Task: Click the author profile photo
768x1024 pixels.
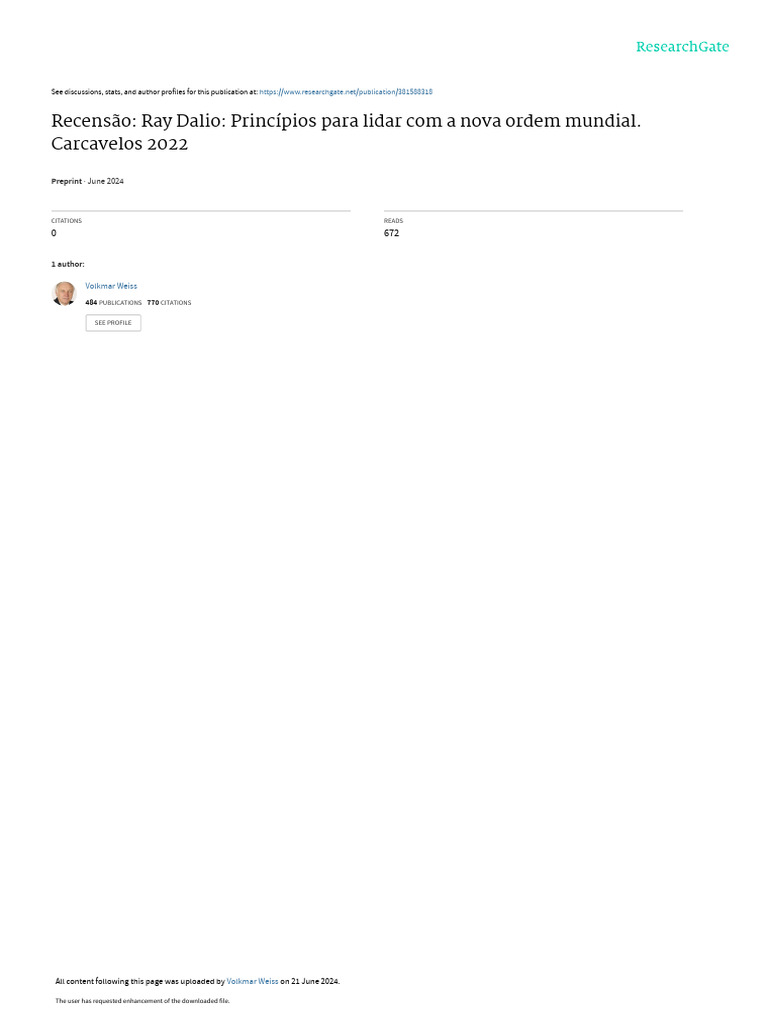Action: (x=64, y=293)
